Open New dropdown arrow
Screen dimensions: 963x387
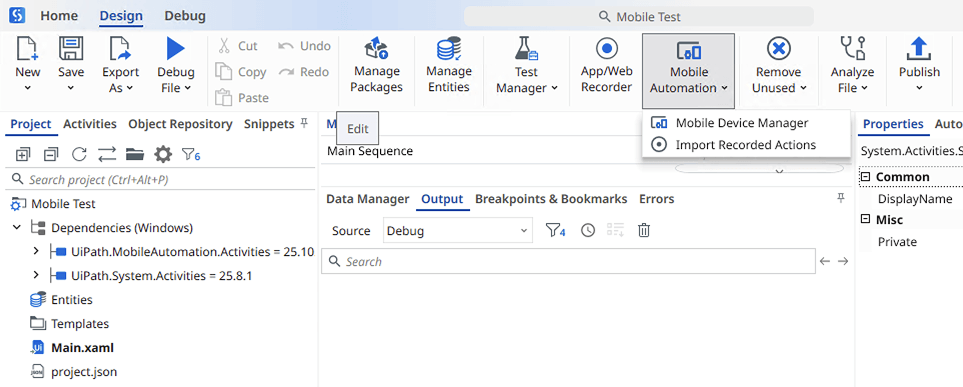click(28, 88)
